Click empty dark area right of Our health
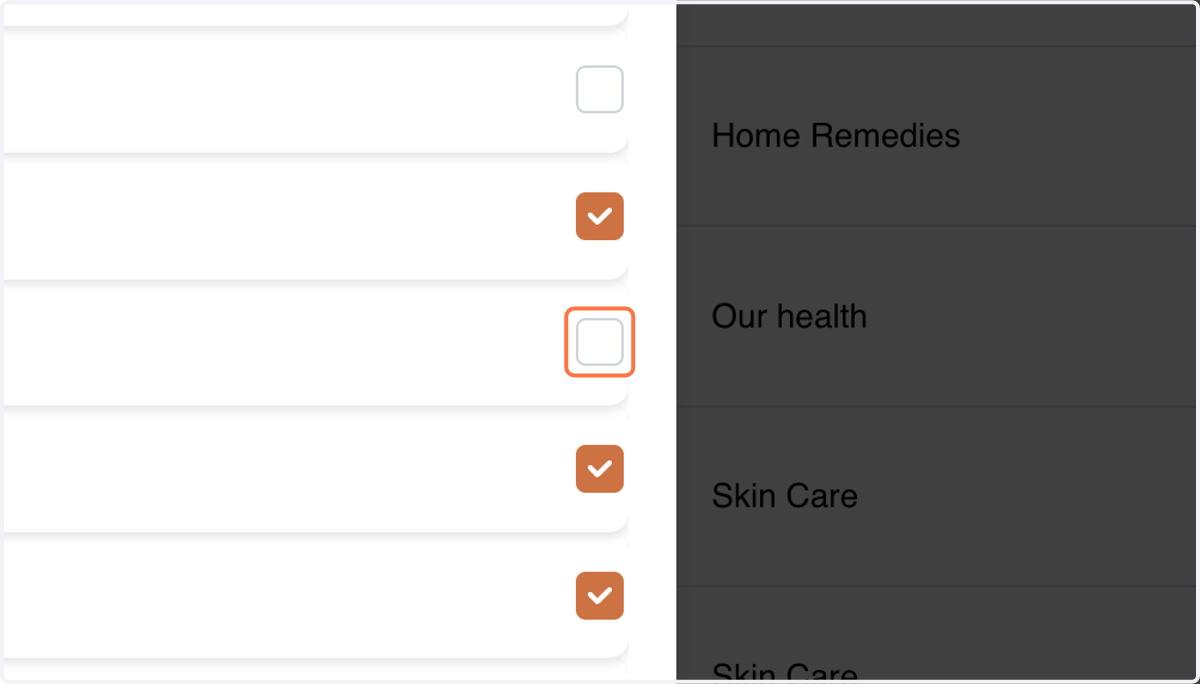The width and height of the screenshot is (1200, 684). [x=1030, y=316]
